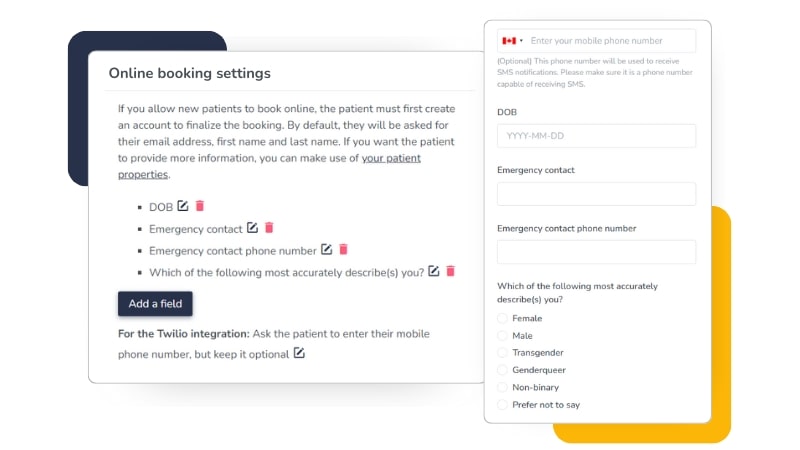Edit the gender description question field

(x=434, y=271)
